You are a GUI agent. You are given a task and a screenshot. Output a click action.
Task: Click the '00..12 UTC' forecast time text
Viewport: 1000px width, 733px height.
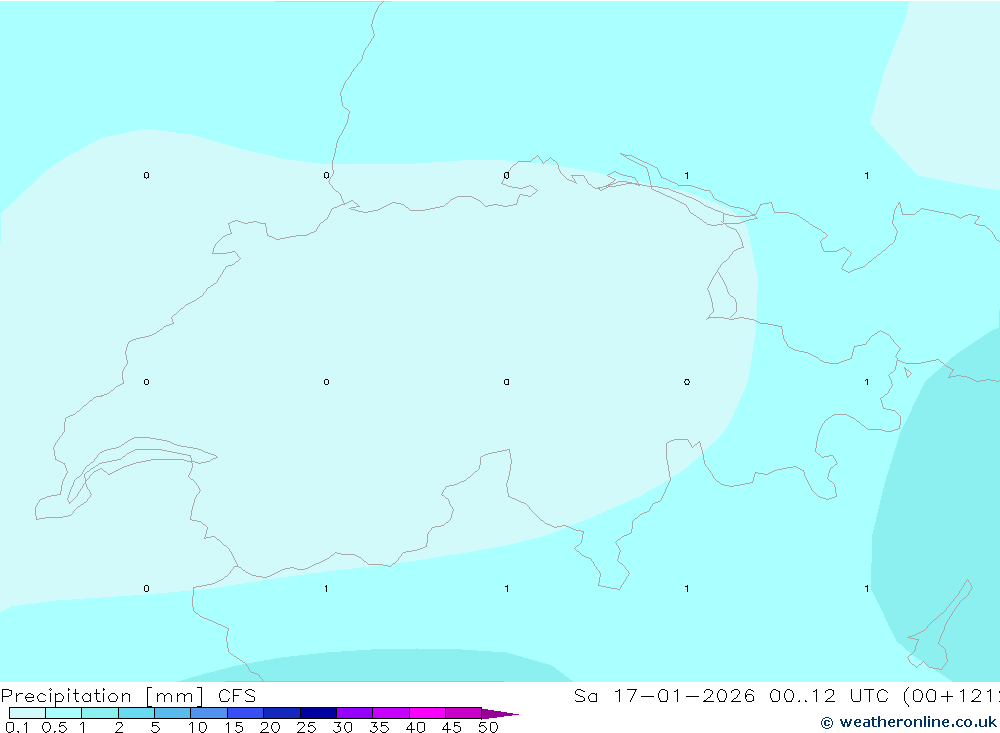point(829,695)
